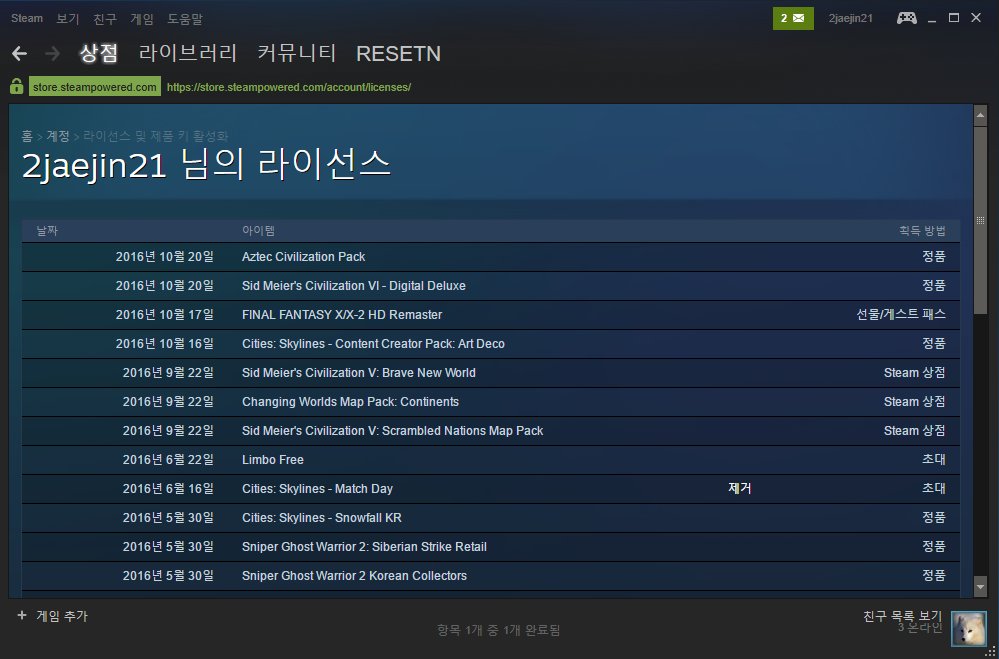
Task: Open the friend avatar thumbnail
Action: [x=968, y=628]
